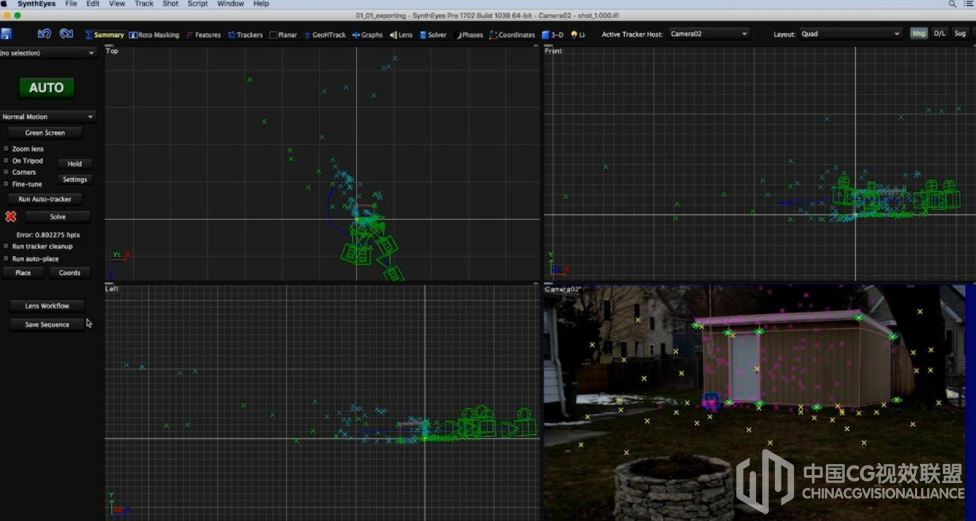This screenshot has height=521, width=976.
Task: Open the Edit menu
Action: pyautogui.click(x=93, y=4)
